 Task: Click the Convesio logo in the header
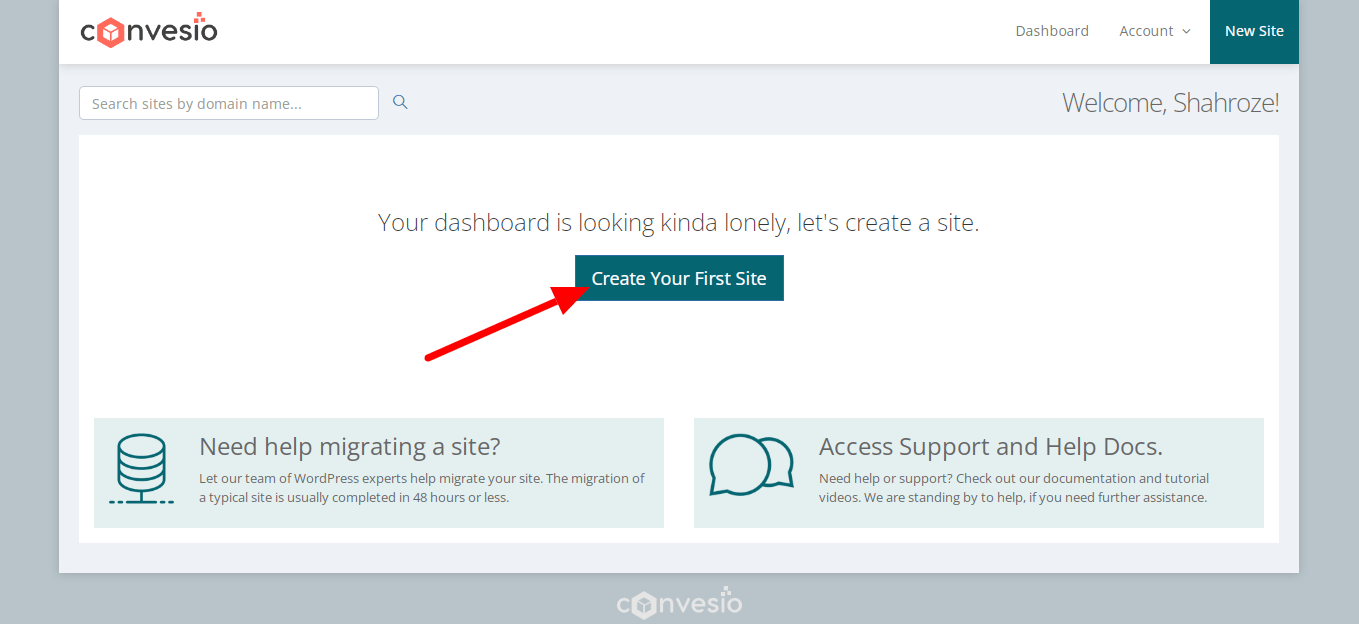point(148,30)
